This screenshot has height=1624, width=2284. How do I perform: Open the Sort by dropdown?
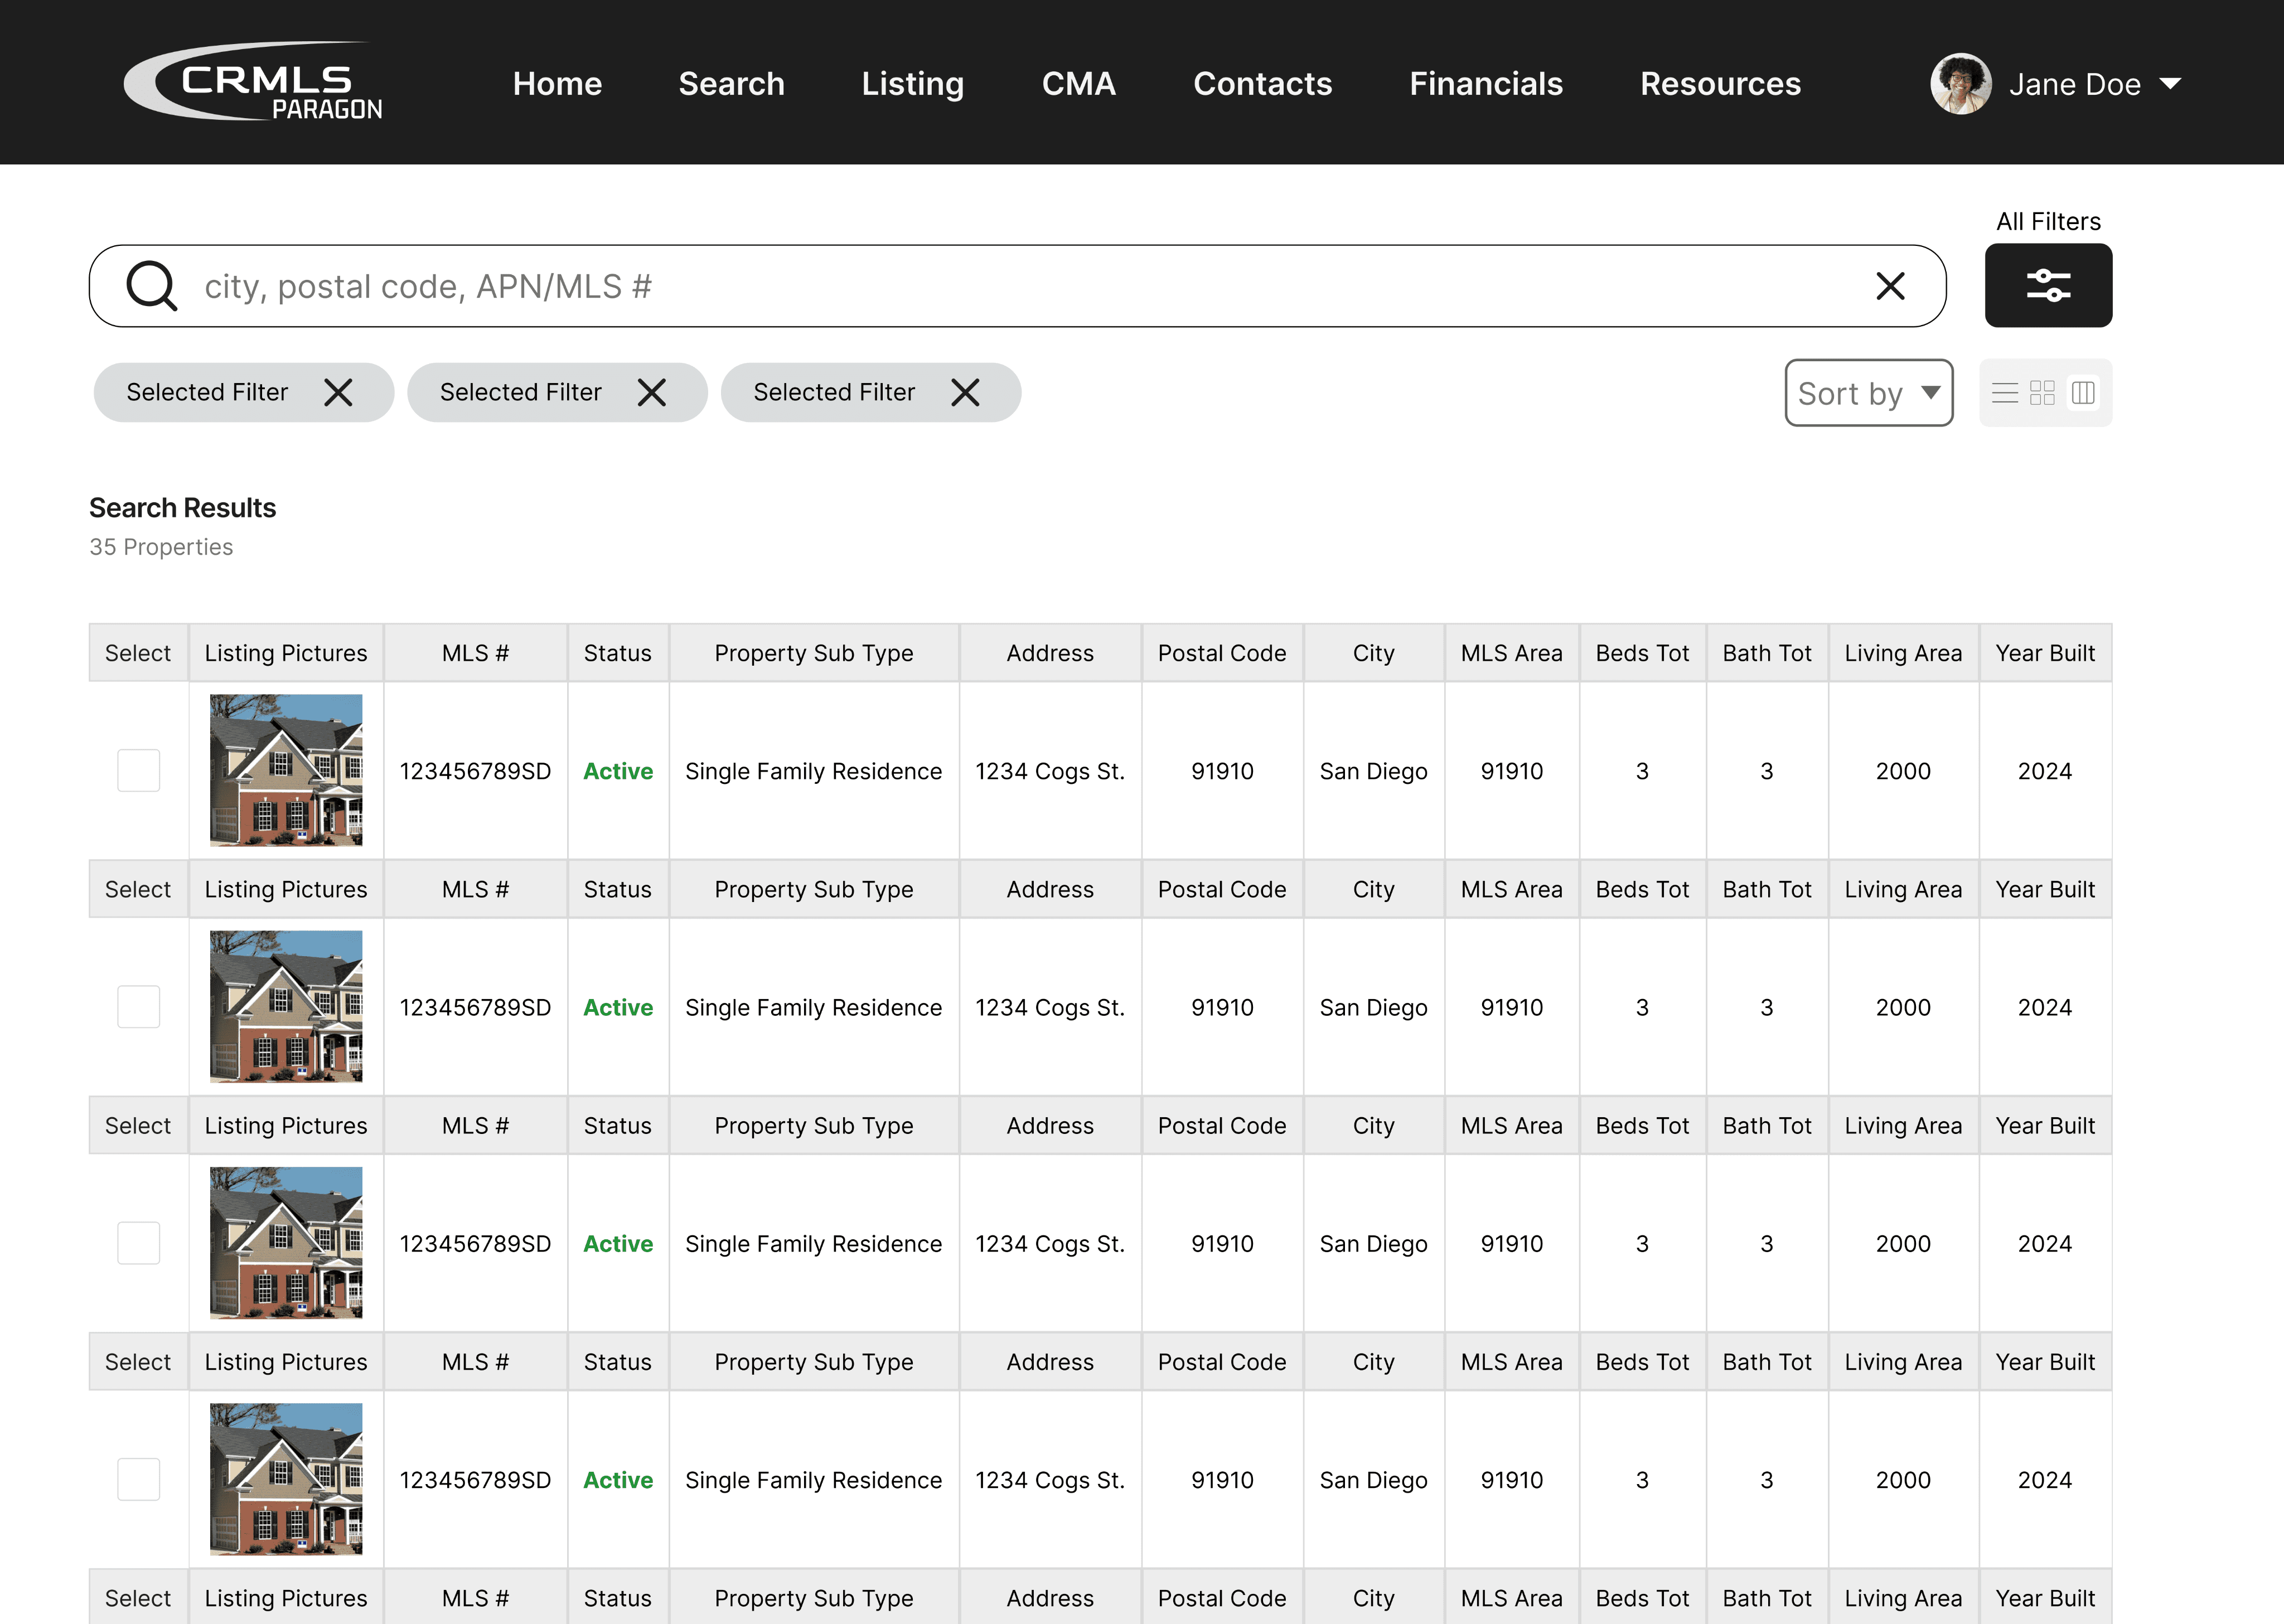coord(1868,393)
